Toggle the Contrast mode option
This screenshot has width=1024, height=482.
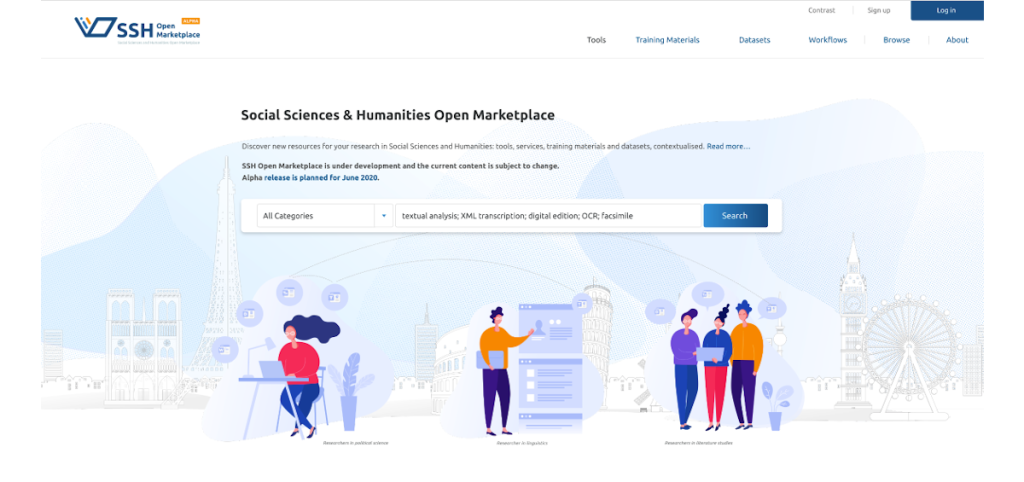[x=822, y=10]
